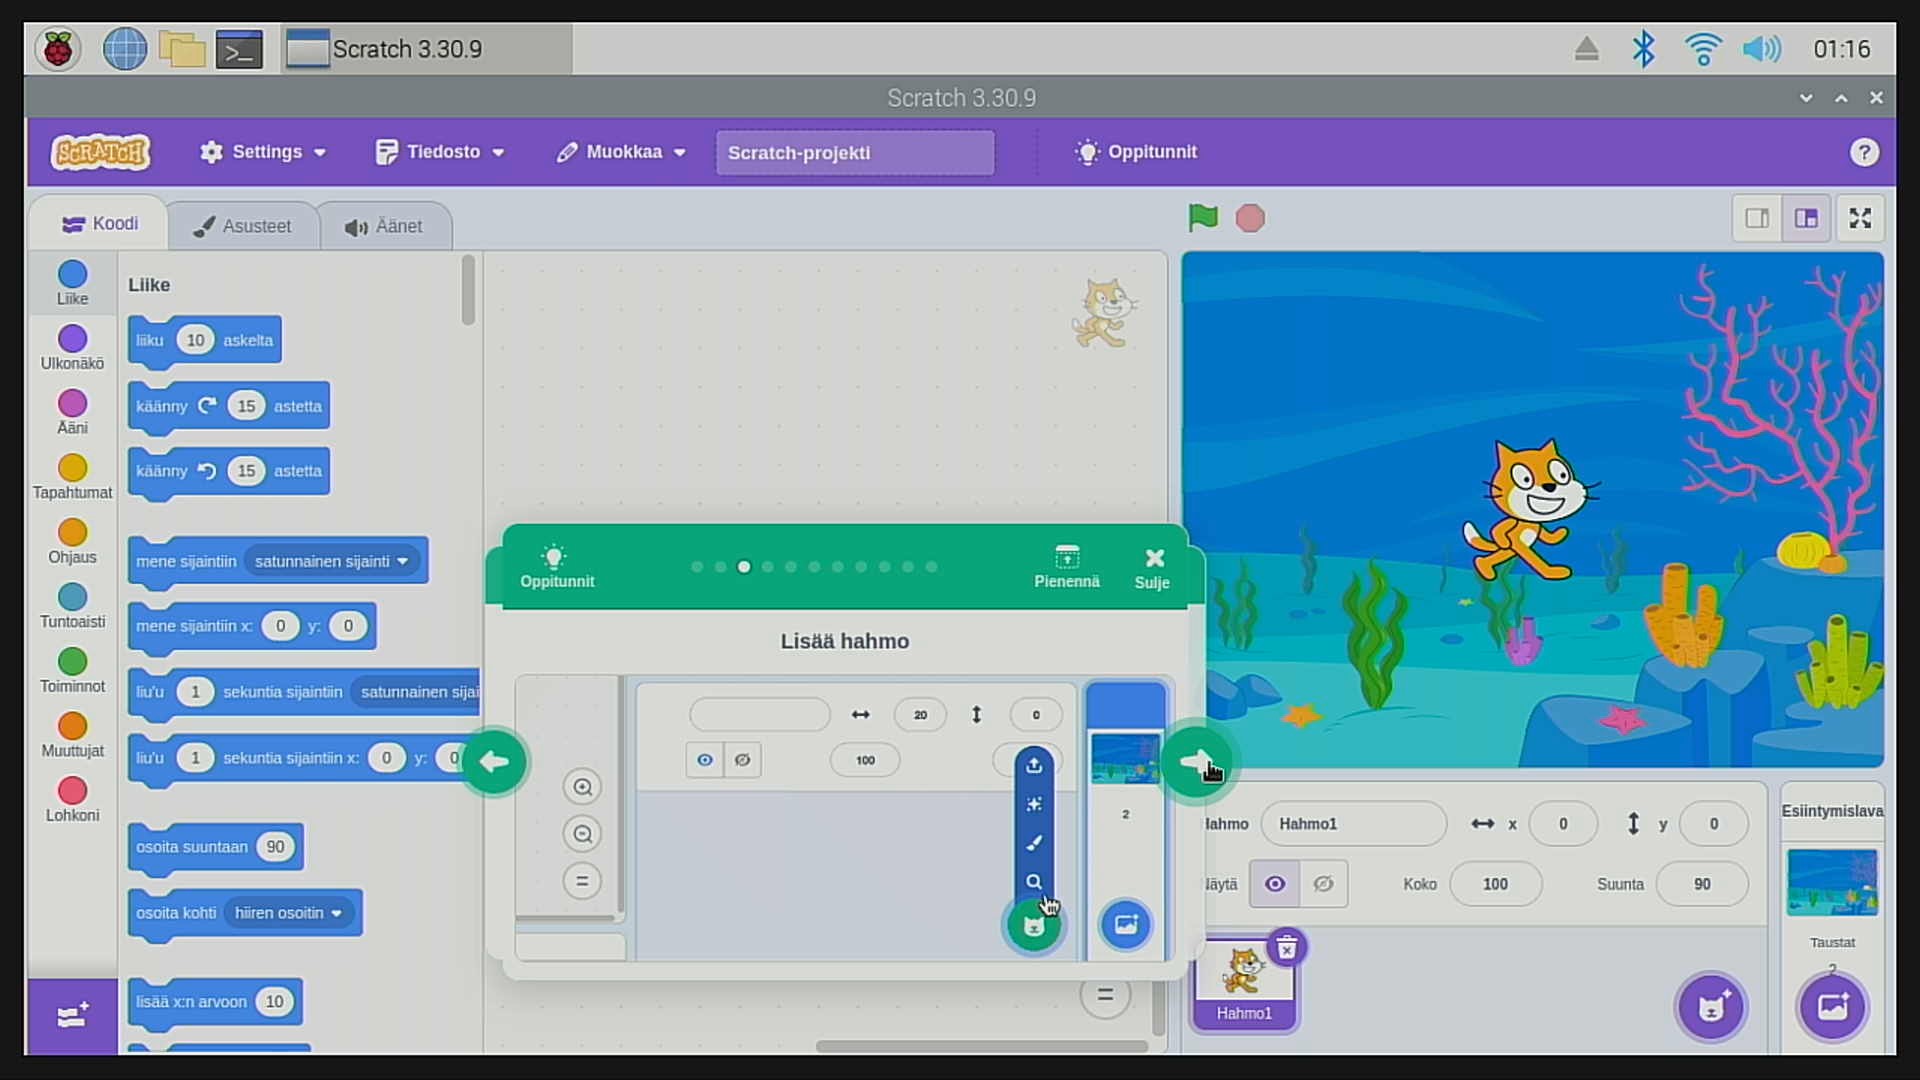
Task: Open the help question mark button
Action: 1864,152
